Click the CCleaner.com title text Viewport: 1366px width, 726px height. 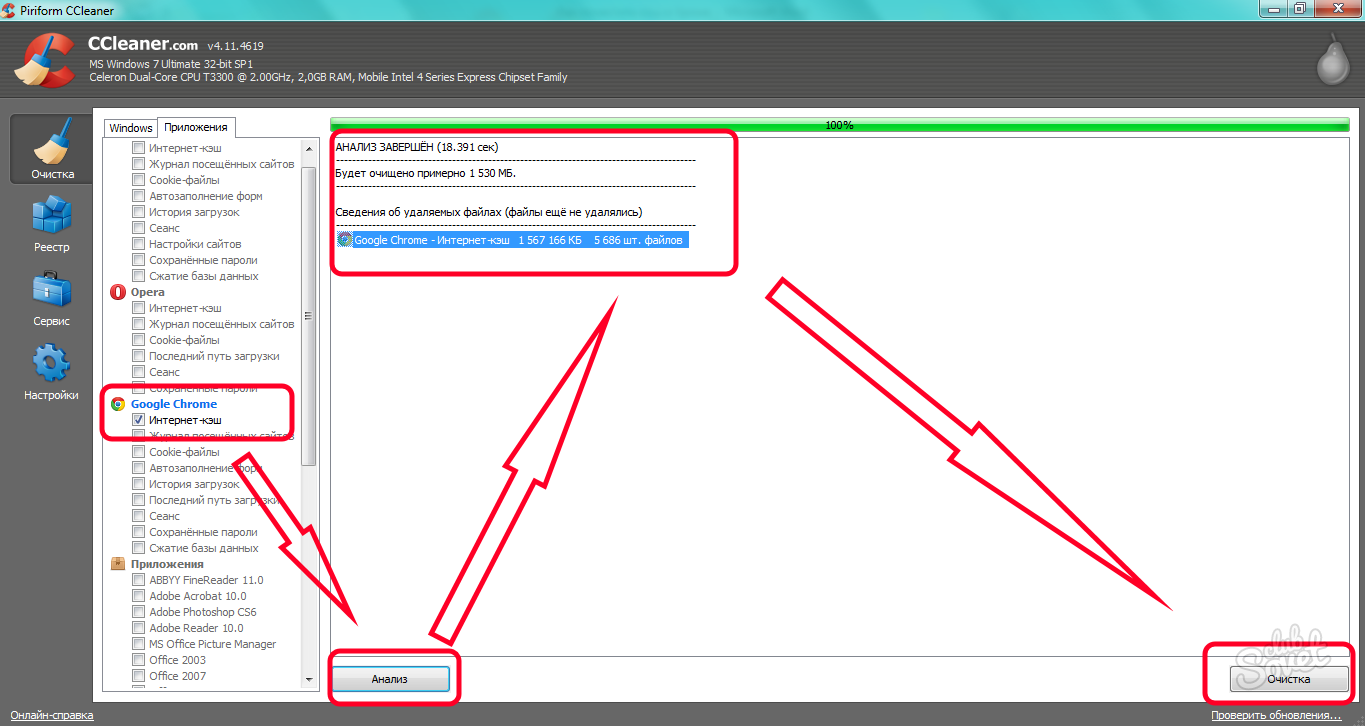143,45
